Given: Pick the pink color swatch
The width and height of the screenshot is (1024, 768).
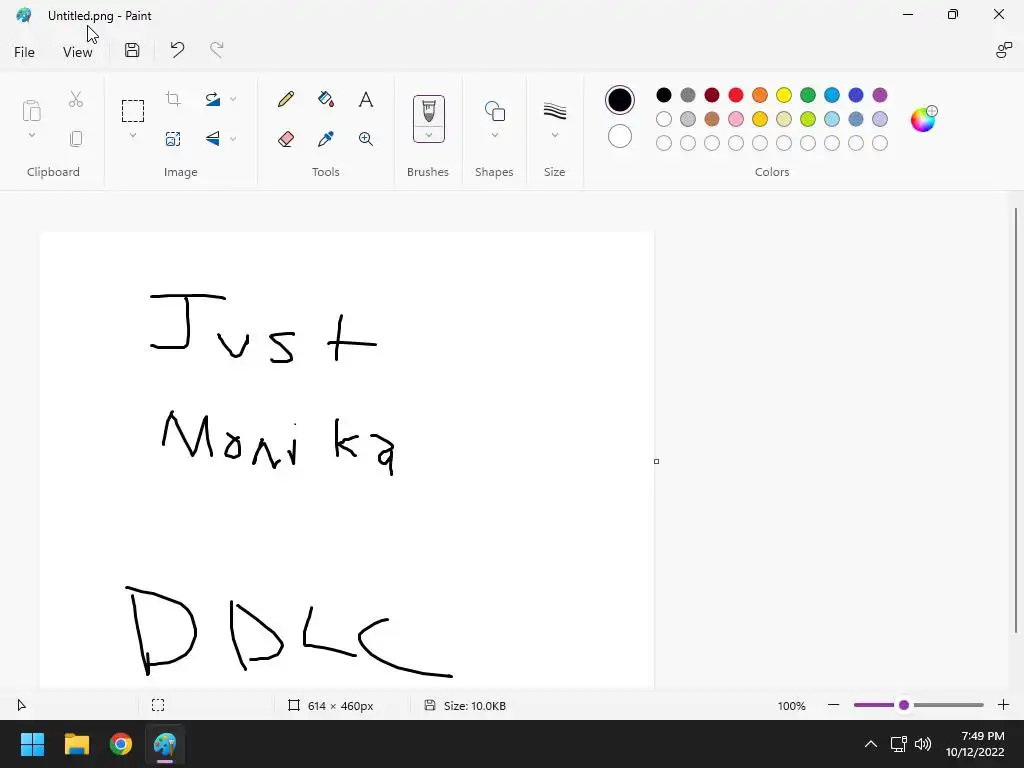Looking at the screenshot, I should (736, 119).
